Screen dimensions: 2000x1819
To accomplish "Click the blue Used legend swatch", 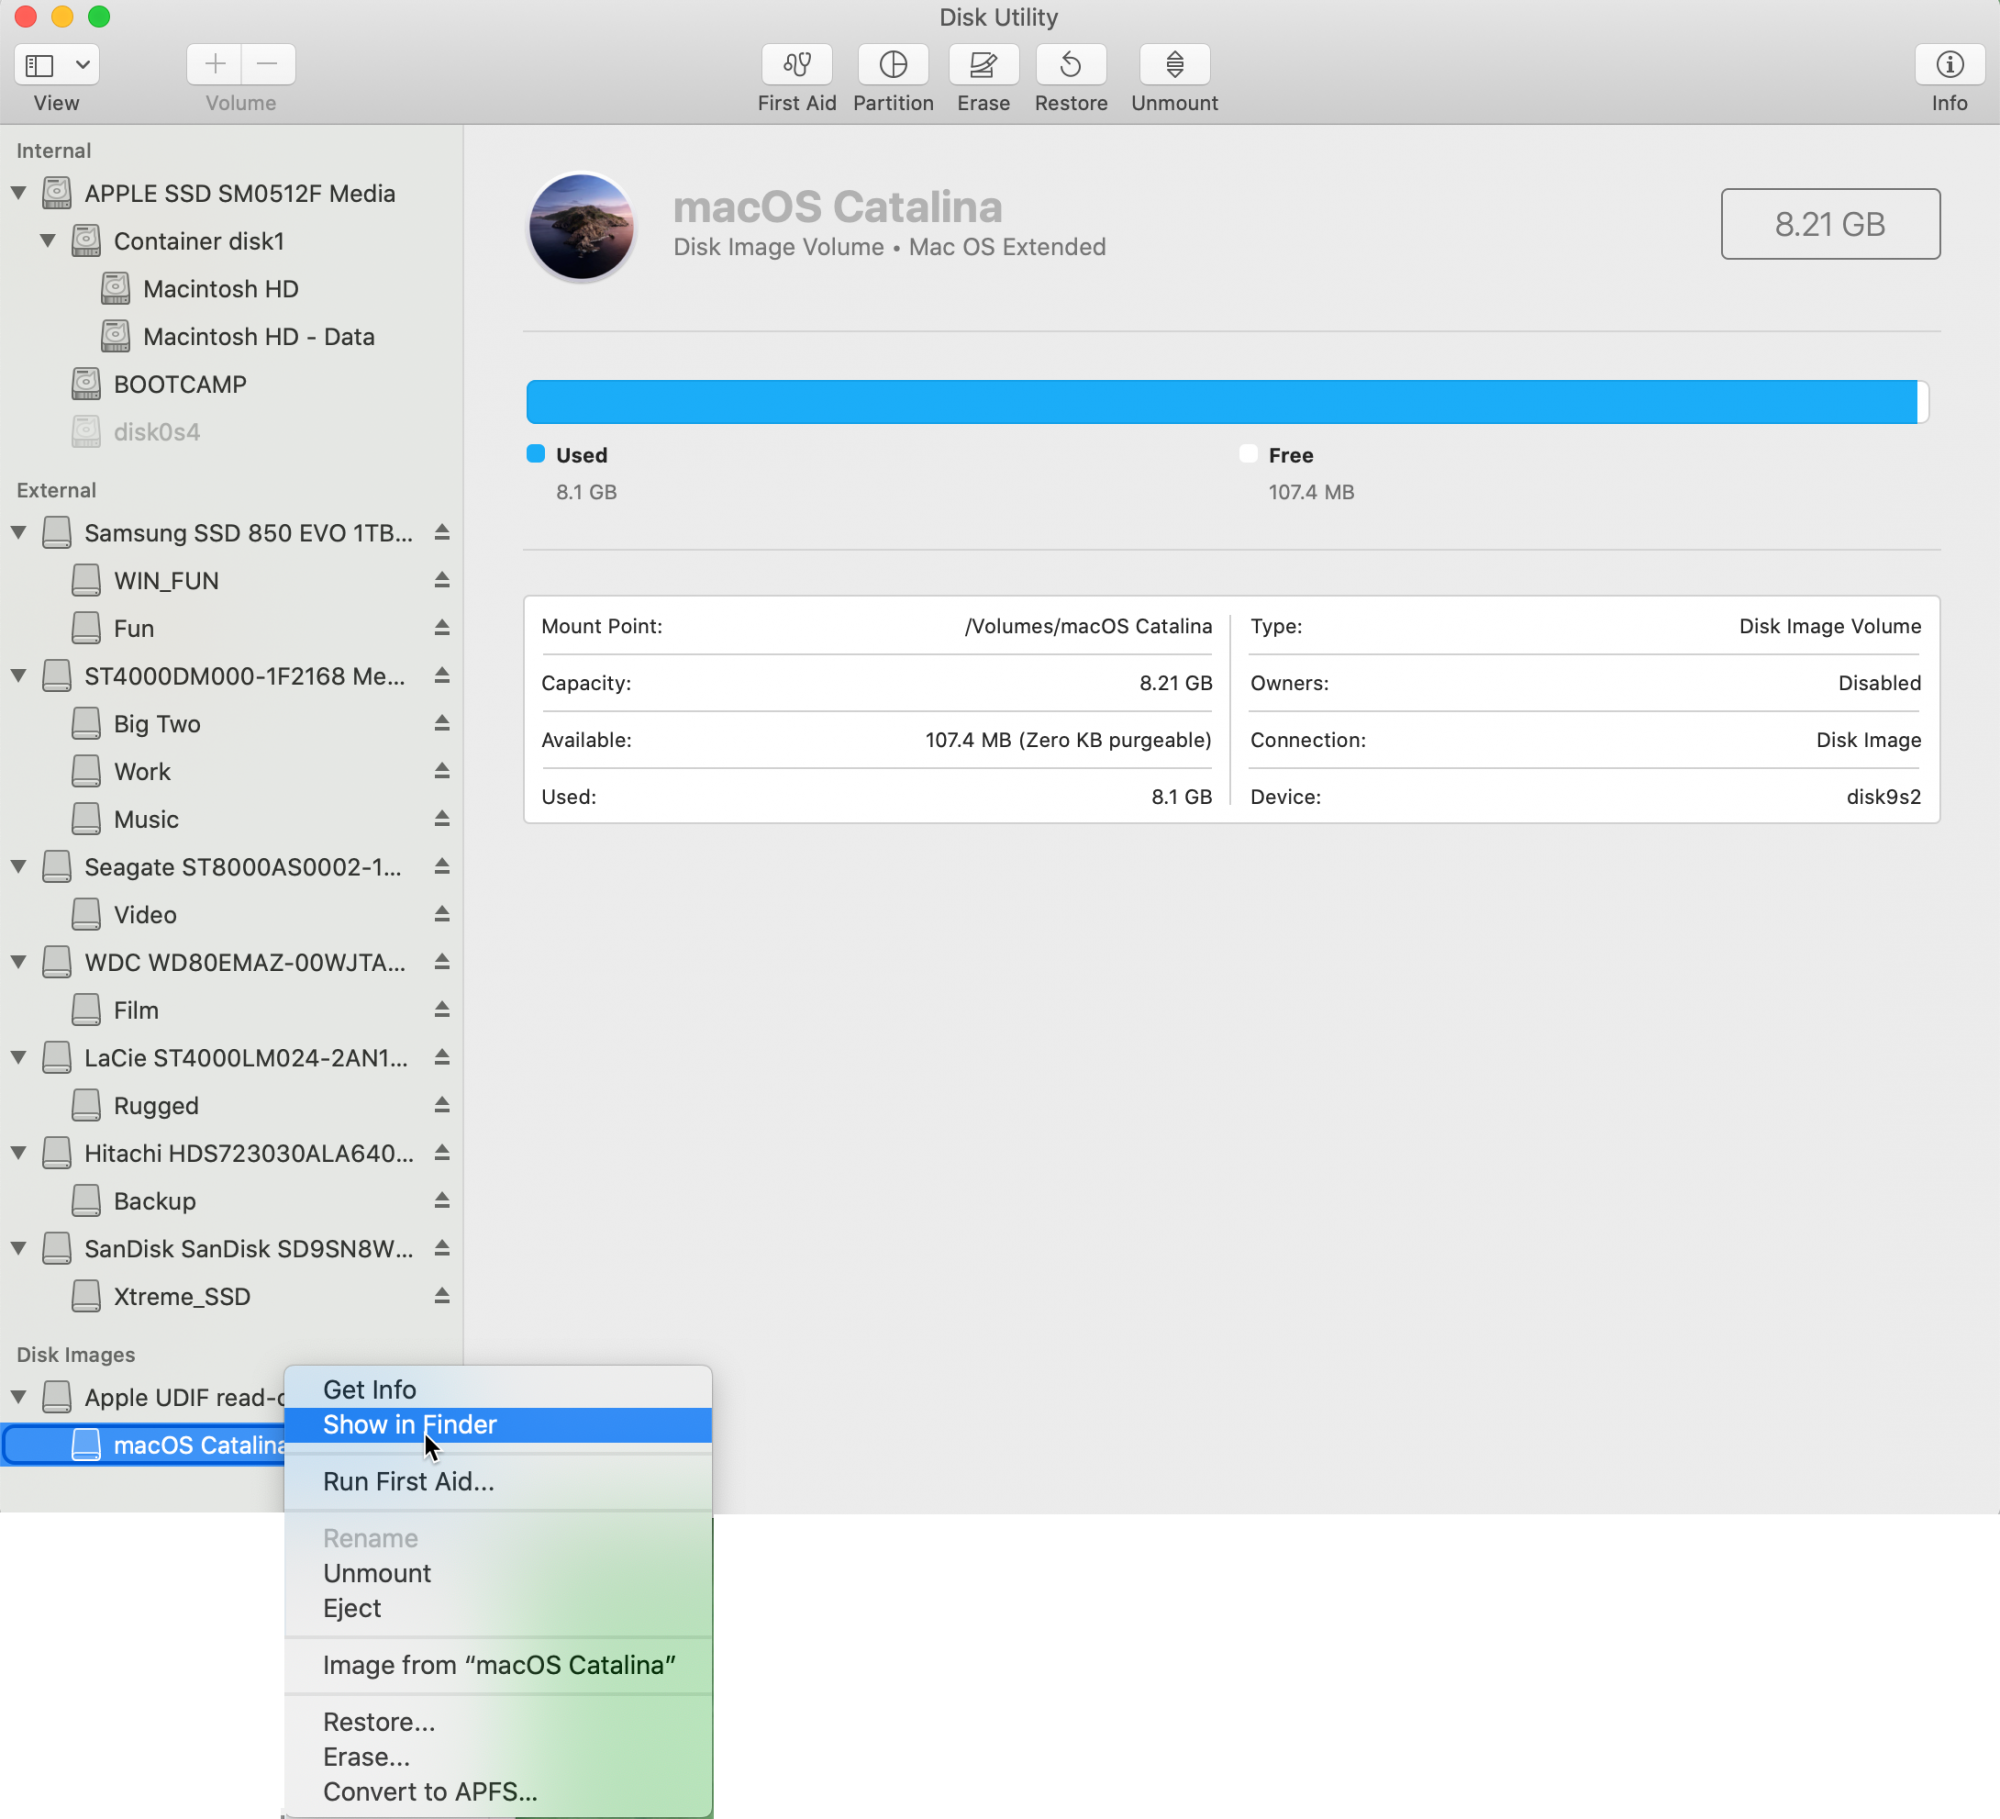I will pos(536,454).
